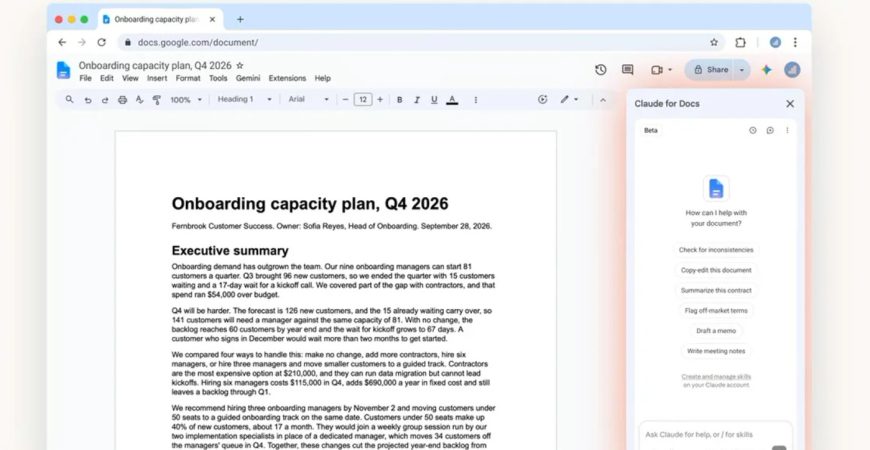Open the comments panel icon
Screen dimensions: 870x450
628,70
